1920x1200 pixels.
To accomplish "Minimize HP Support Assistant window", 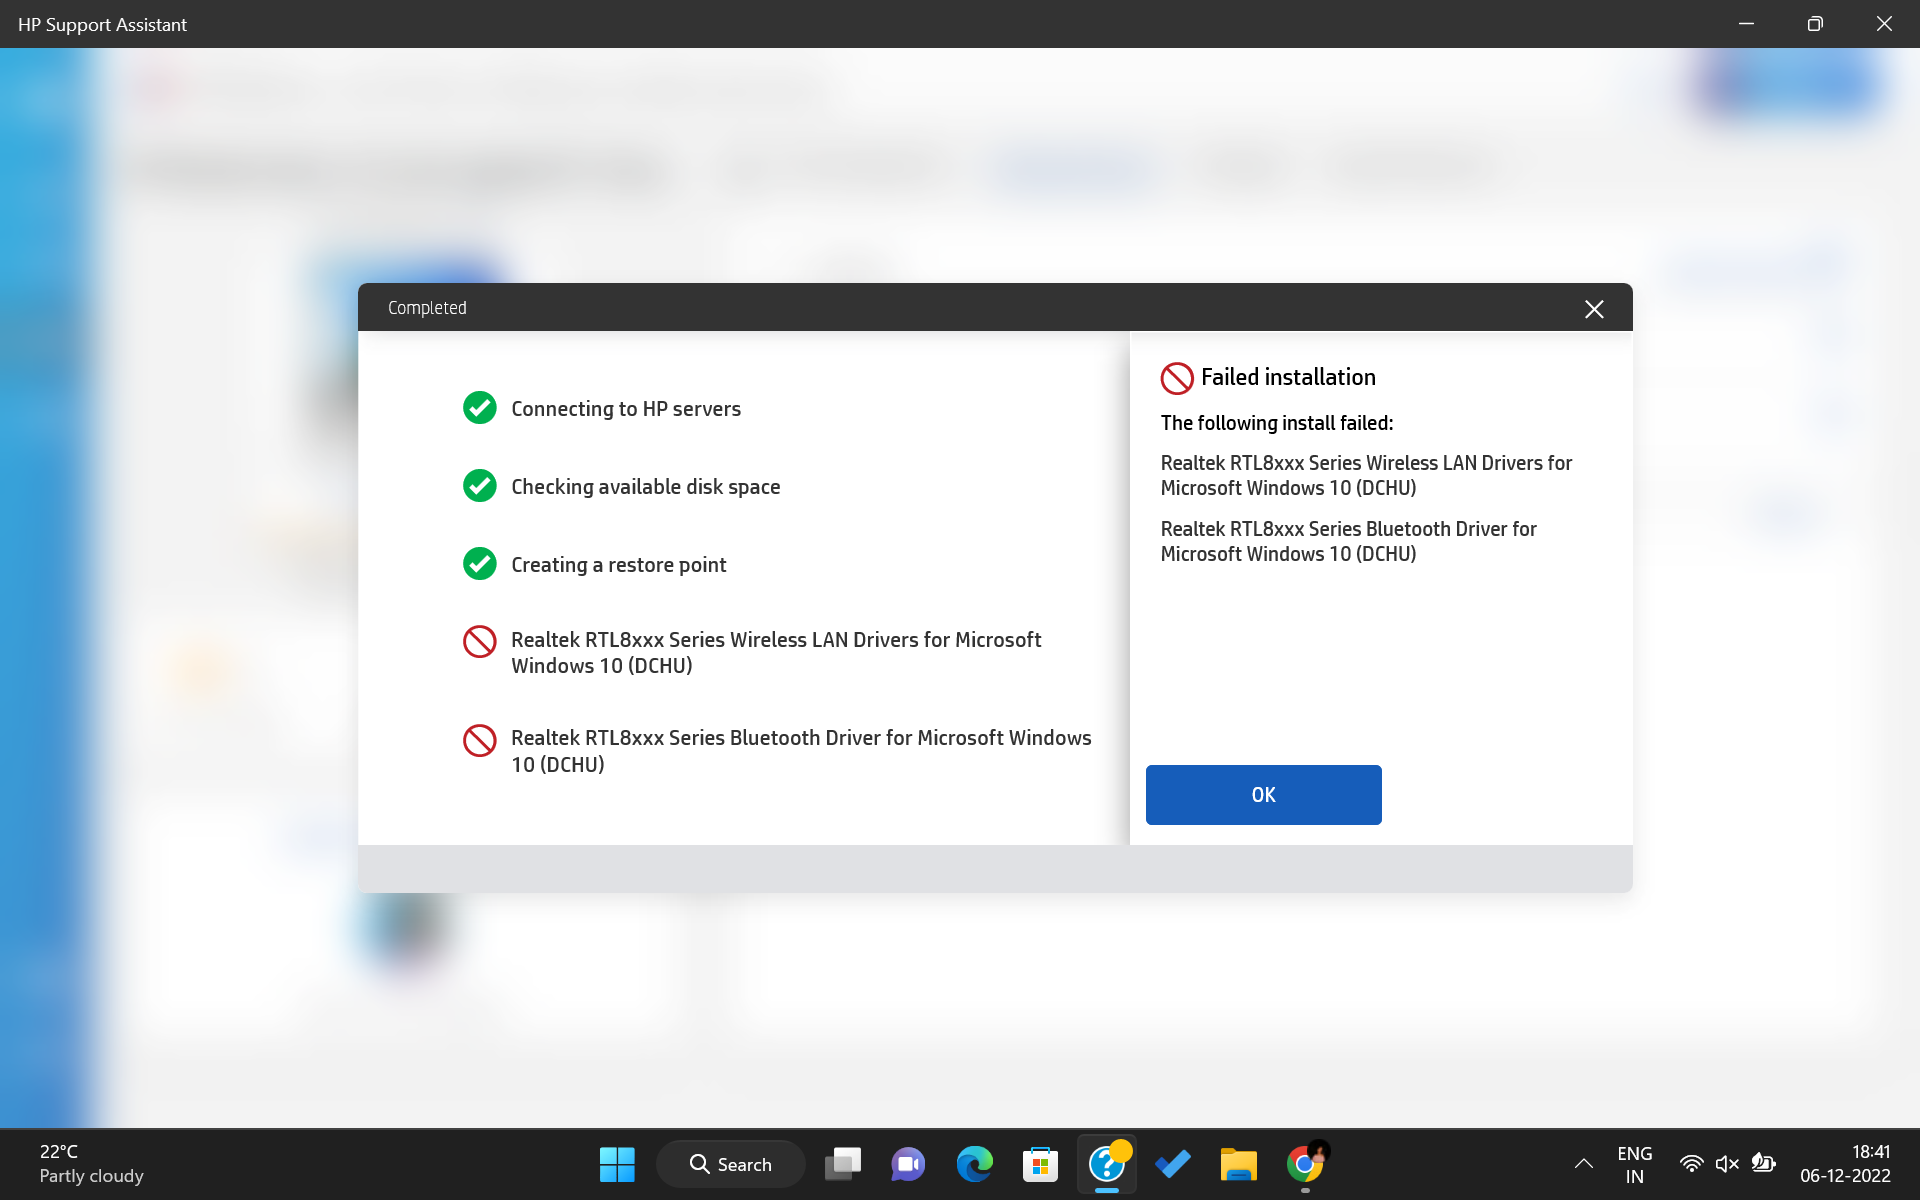I will click(1747, 24).
